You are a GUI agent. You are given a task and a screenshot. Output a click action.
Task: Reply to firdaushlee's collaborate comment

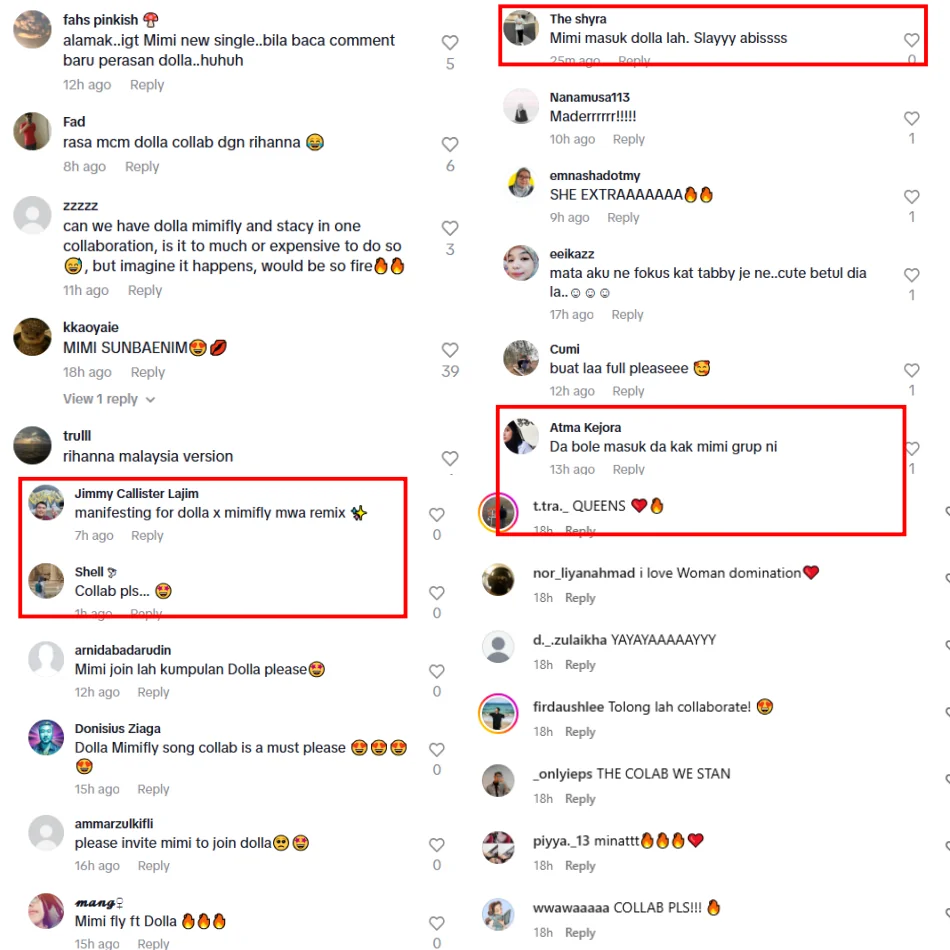[x=580, y=732]
